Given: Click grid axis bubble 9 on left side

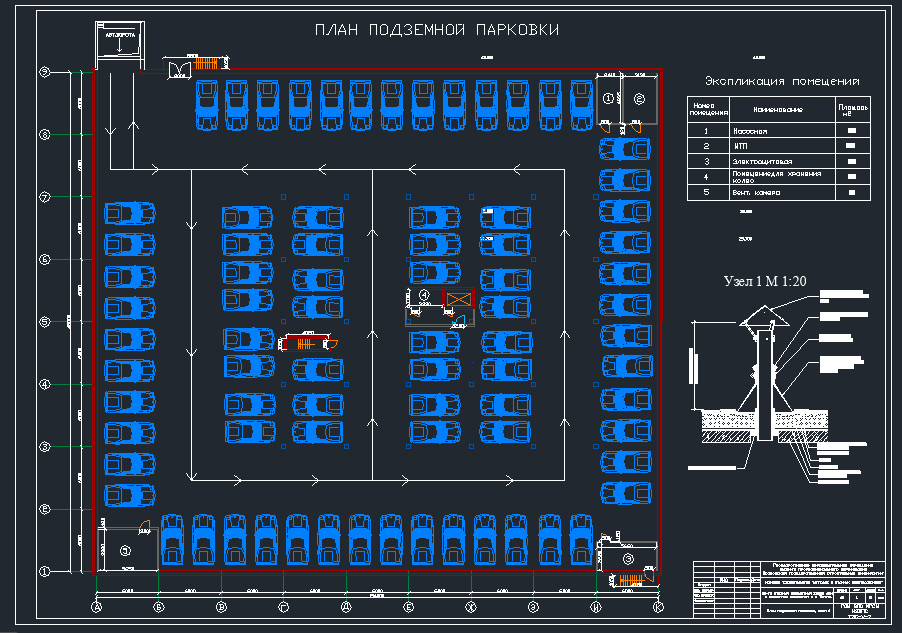Looking at the screenshot, I should pyautogui.click(x=44, y=72).
